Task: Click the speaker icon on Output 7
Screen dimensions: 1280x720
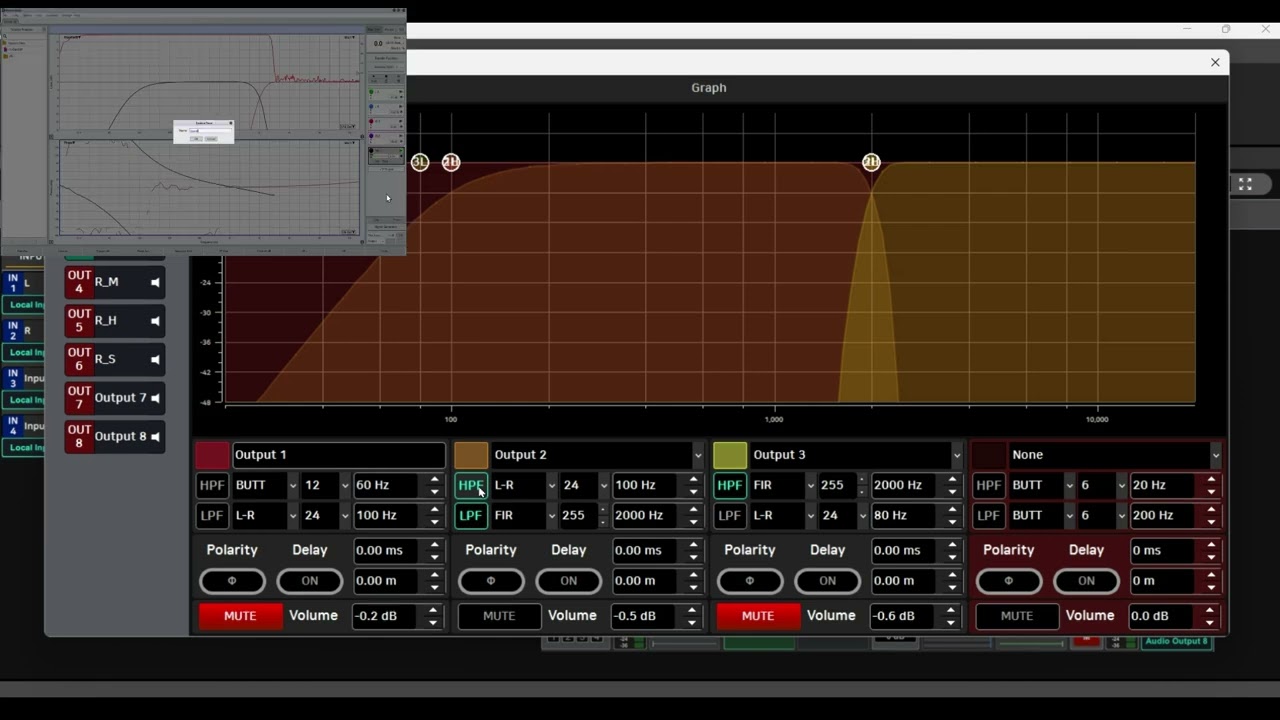Action: [155, 398]
